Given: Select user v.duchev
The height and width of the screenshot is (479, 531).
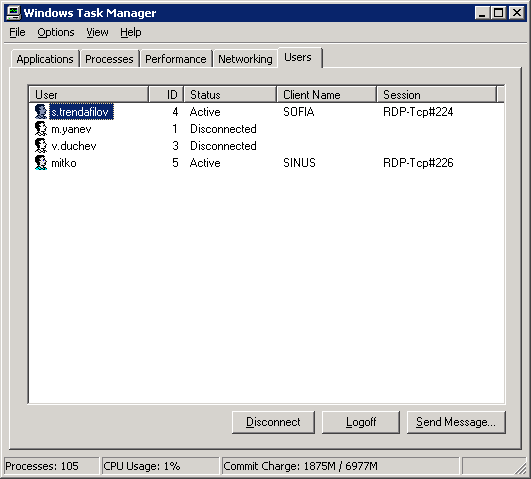Looking at the screenshot, I should [x=74, y=146].
